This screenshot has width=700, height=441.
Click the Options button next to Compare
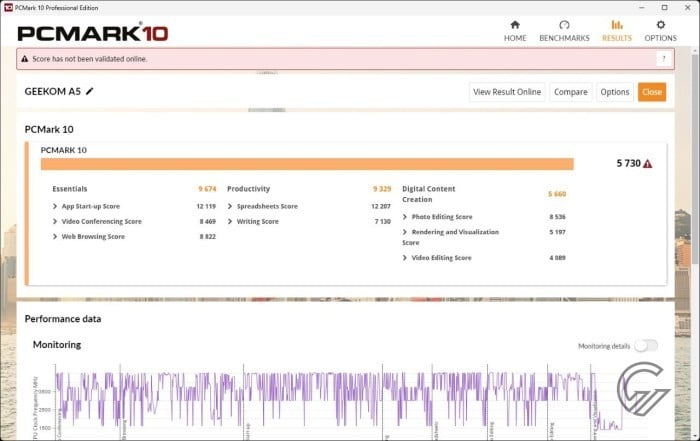coord(615,92)
